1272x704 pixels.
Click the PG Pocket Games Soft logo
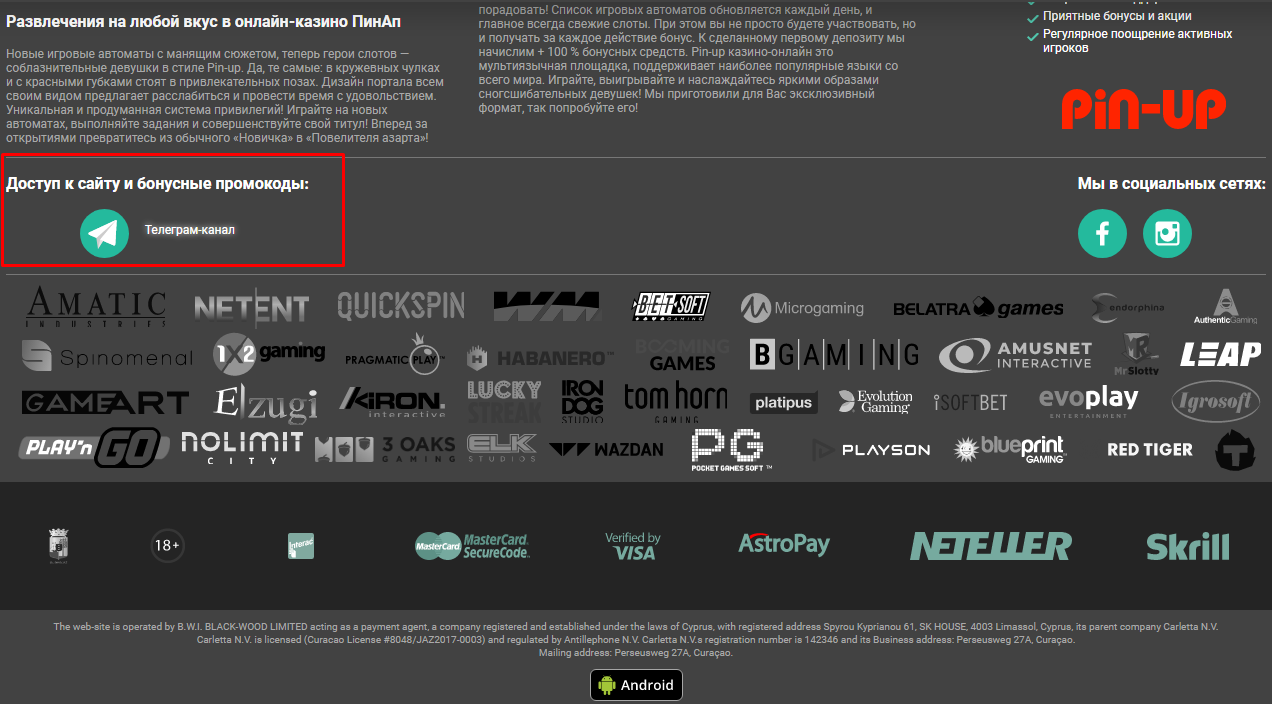[x=732, y=450]
